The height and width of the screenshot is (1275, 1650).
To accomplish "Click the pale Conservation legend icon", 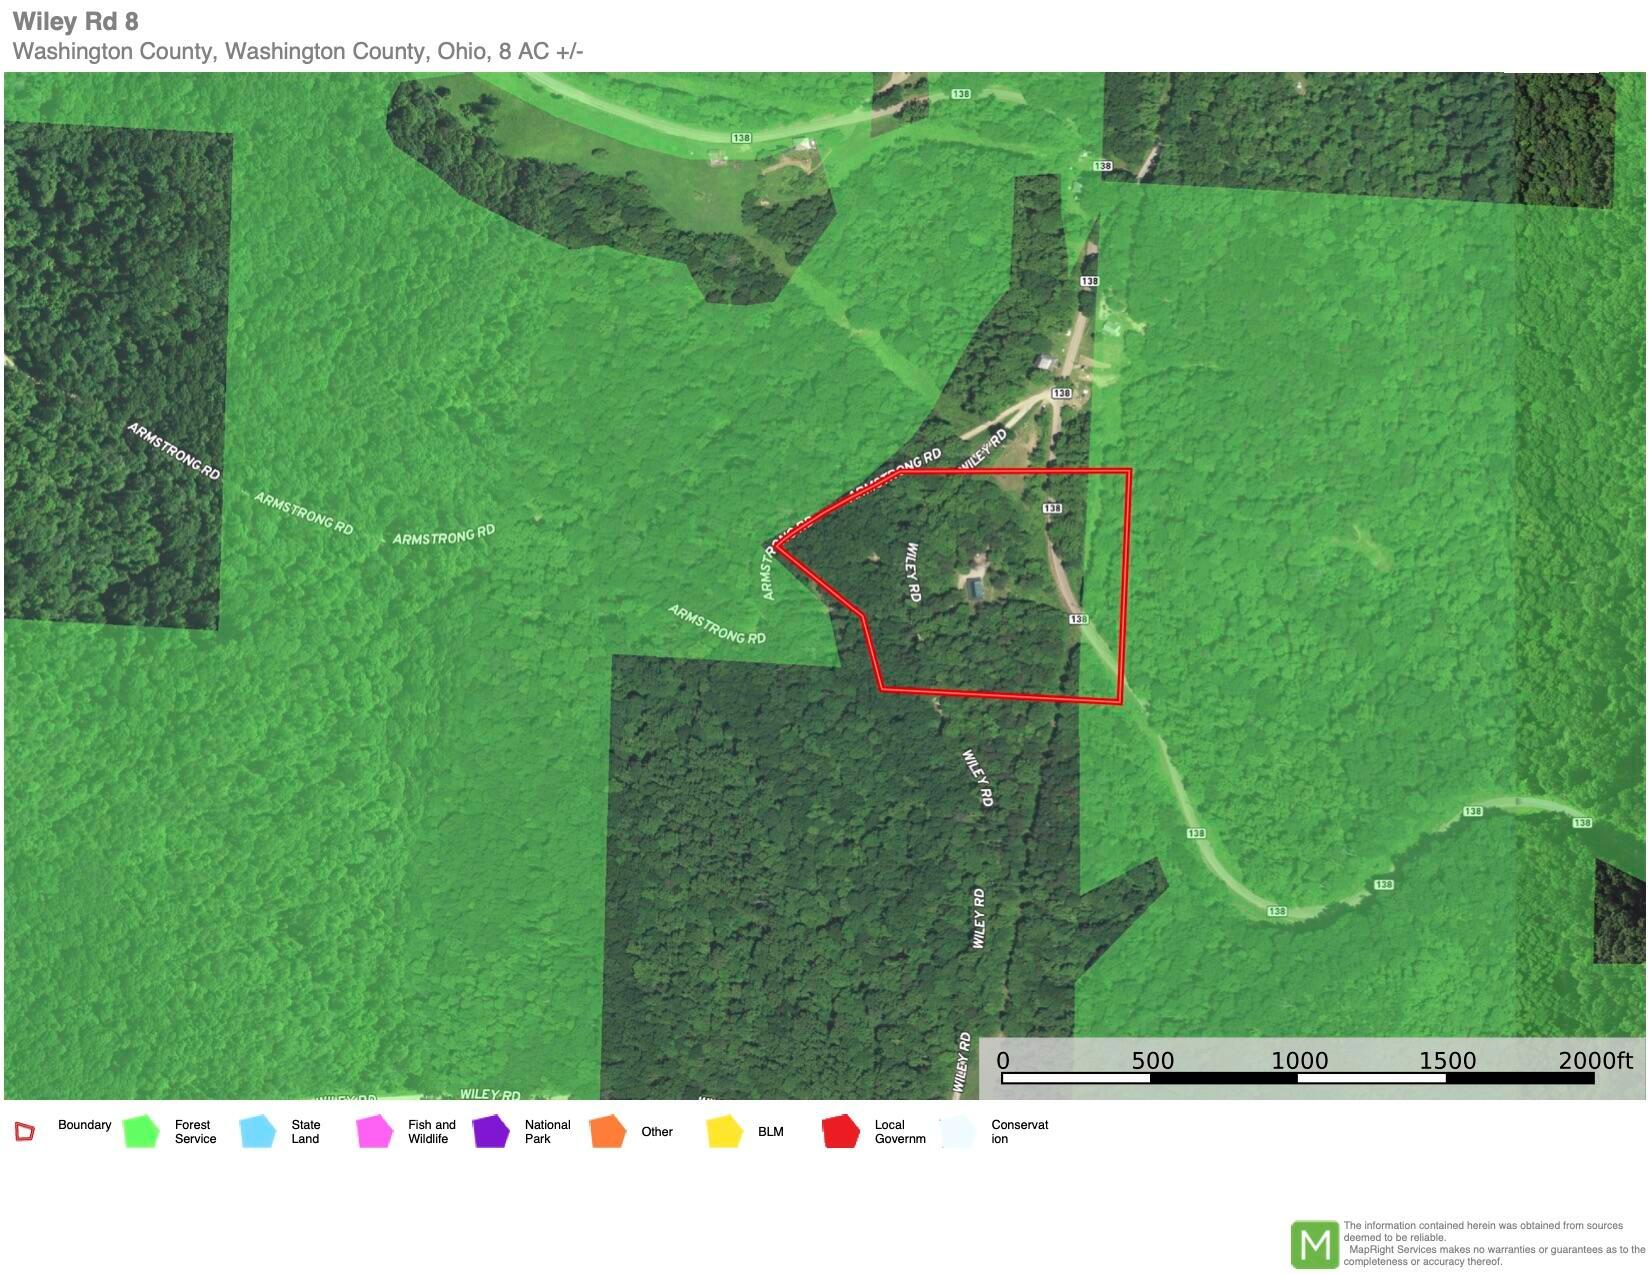I will [x=957, y=1132].
